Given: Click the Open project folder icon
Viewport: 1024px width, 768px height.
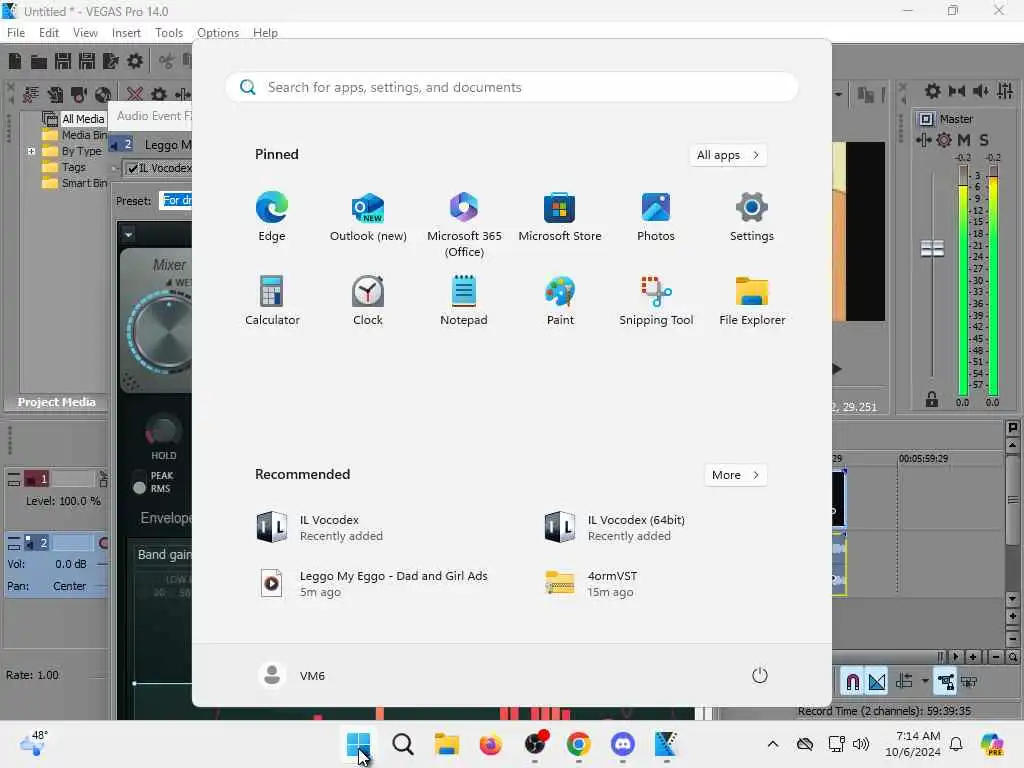Looking at the screenshot, I should [x=39, y=61].
